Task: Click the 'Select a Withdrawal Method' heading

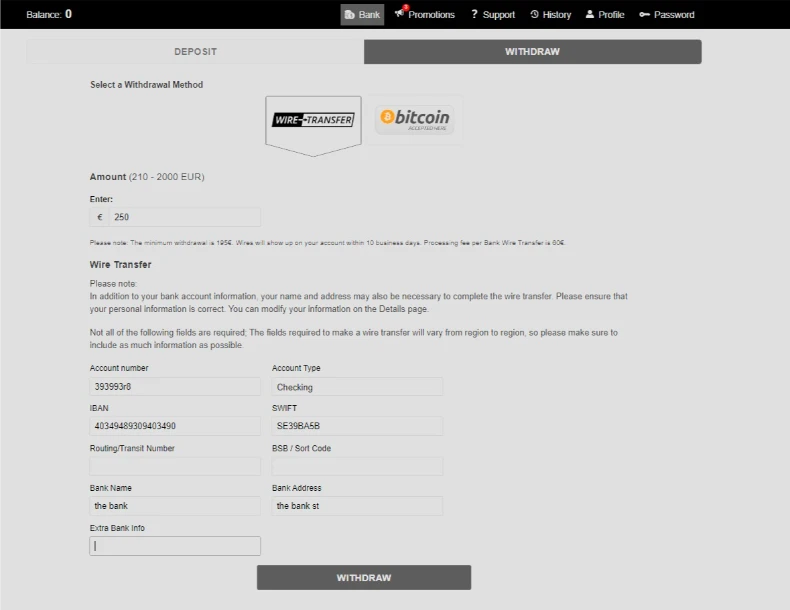Action: coord(147,85)
